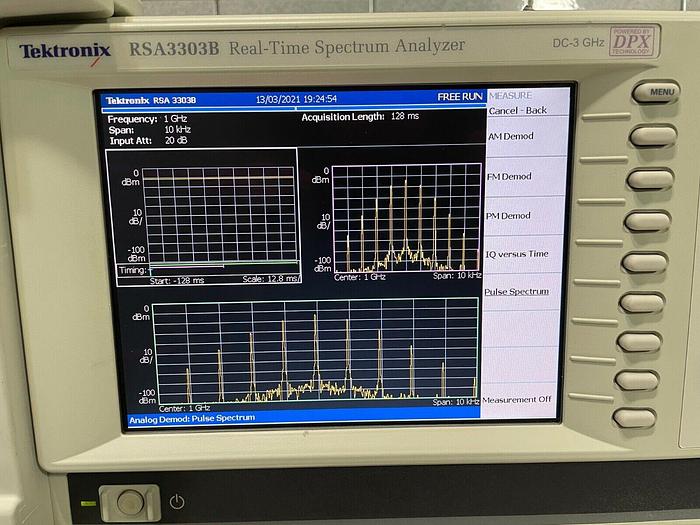
Task: Click the DPX Technology badge
Action: (632, 42)
